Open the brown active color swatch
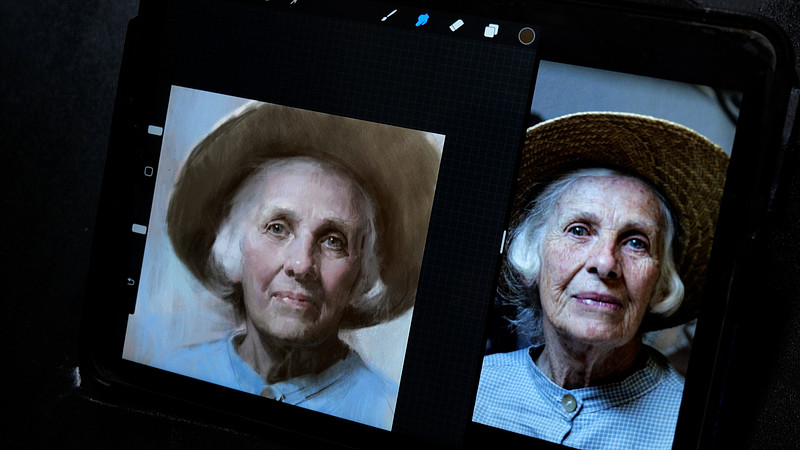Image resolution: width=800 pixels, height=450 pixels. (526, 35)
